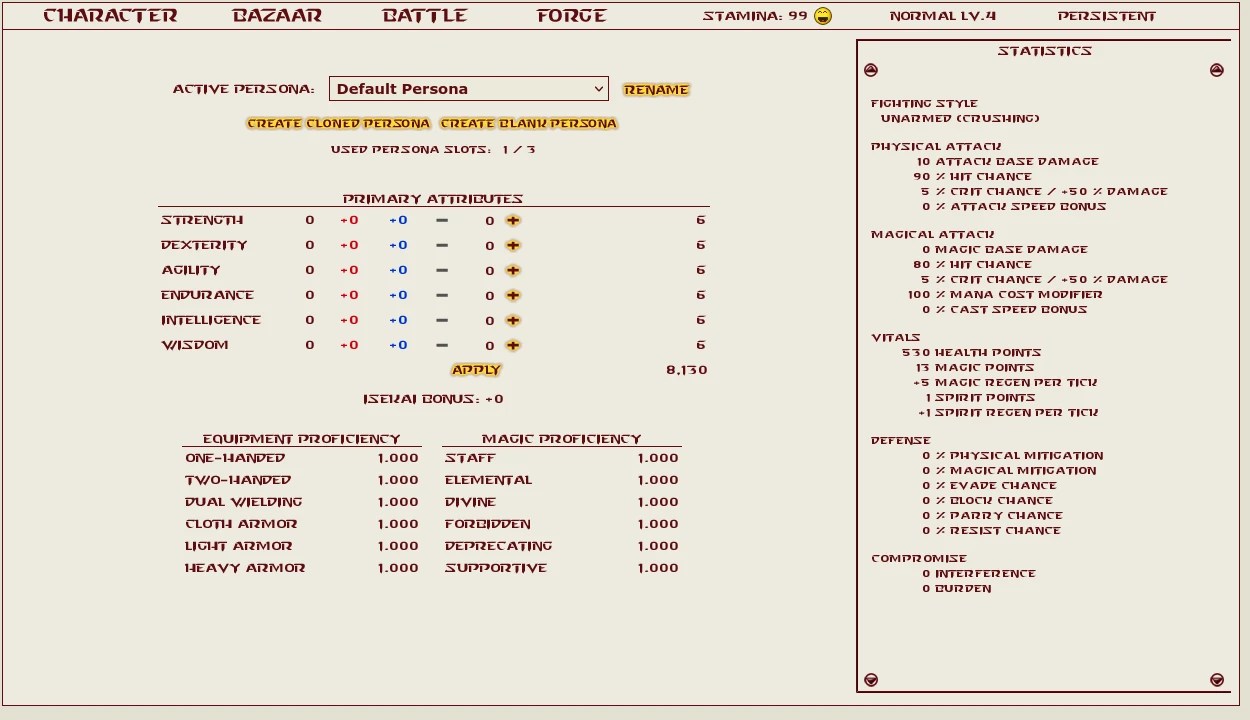This screenshot has height=720, width=1250.
Task: Click the Physical Mitigation stat
Action: 1012,455
